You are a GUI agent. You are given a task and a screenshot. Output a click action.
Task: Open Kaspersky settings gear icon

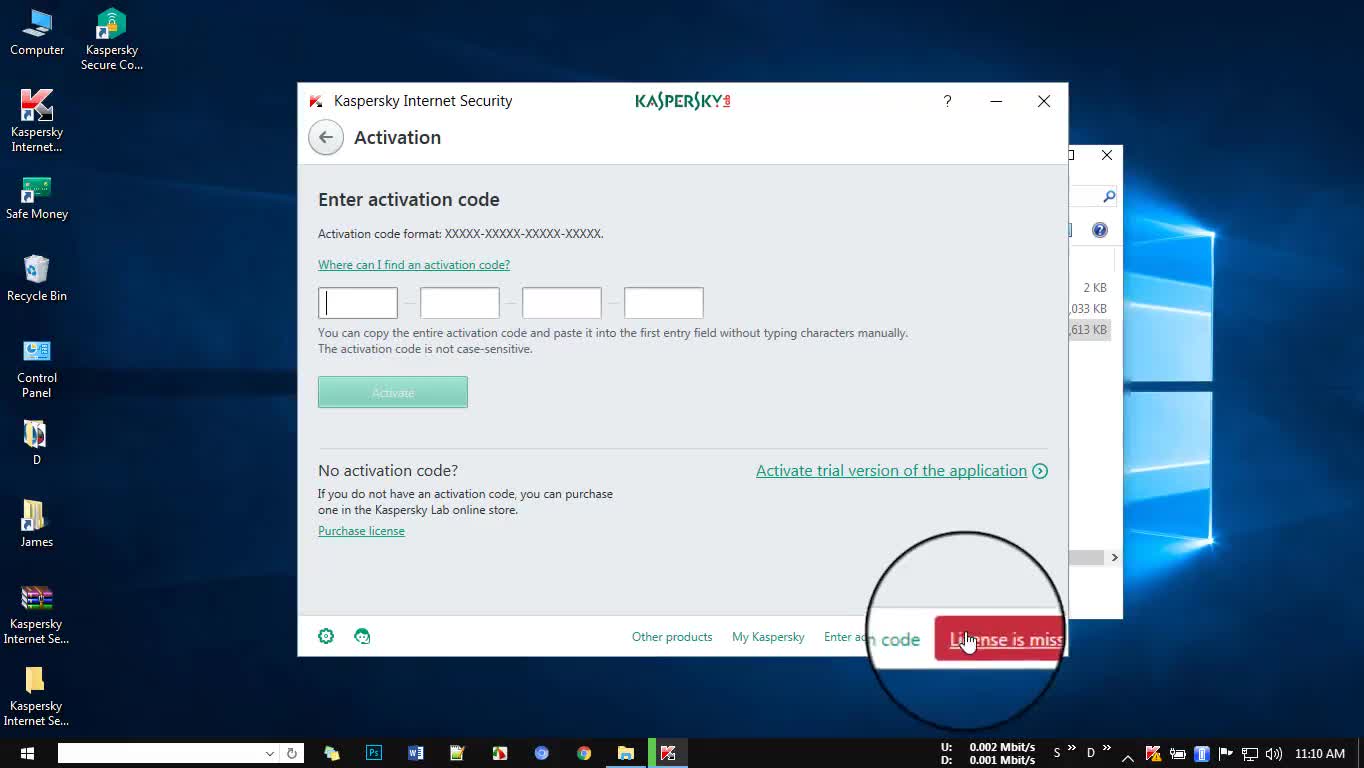tap(326, 636)
